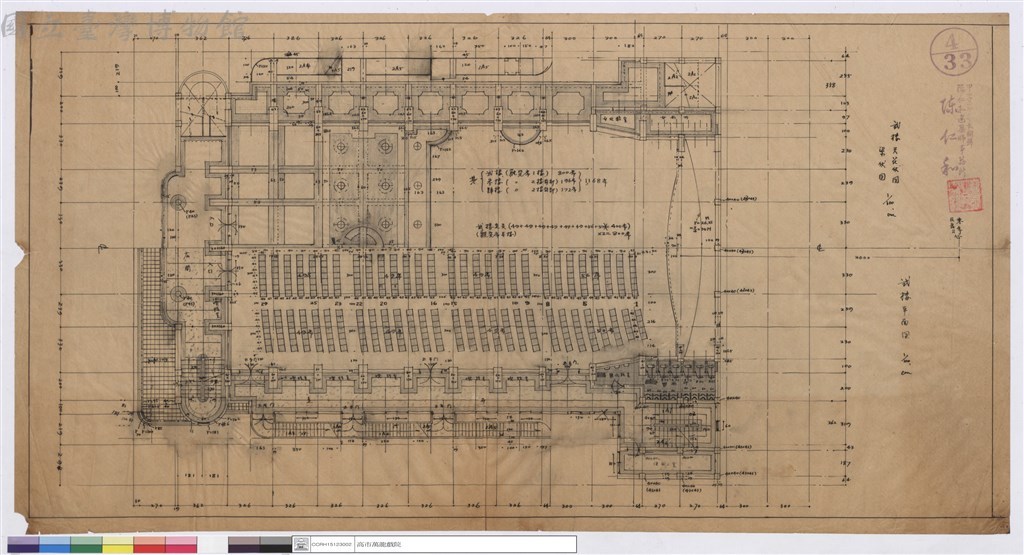Click the CCRH15123002 catalog number
This screenshot has height=555, width=1024.
point(332,544)
